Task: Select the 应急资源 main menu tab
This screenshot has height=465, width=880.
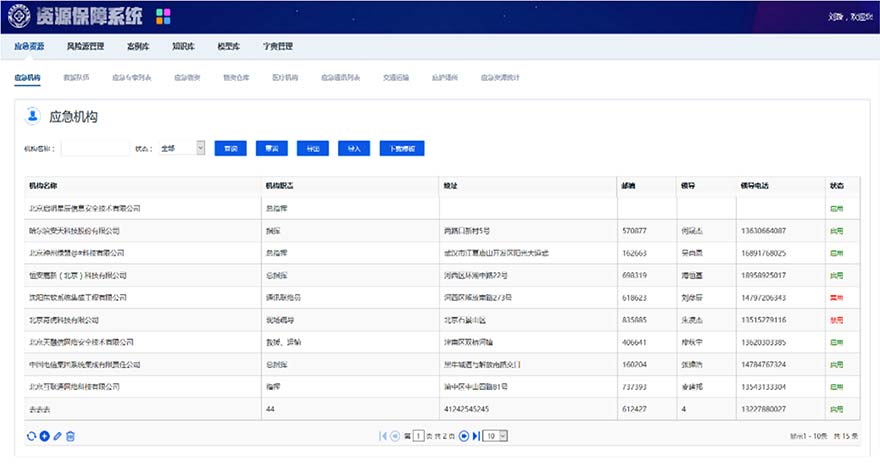Action: click(x=29, y=46)
